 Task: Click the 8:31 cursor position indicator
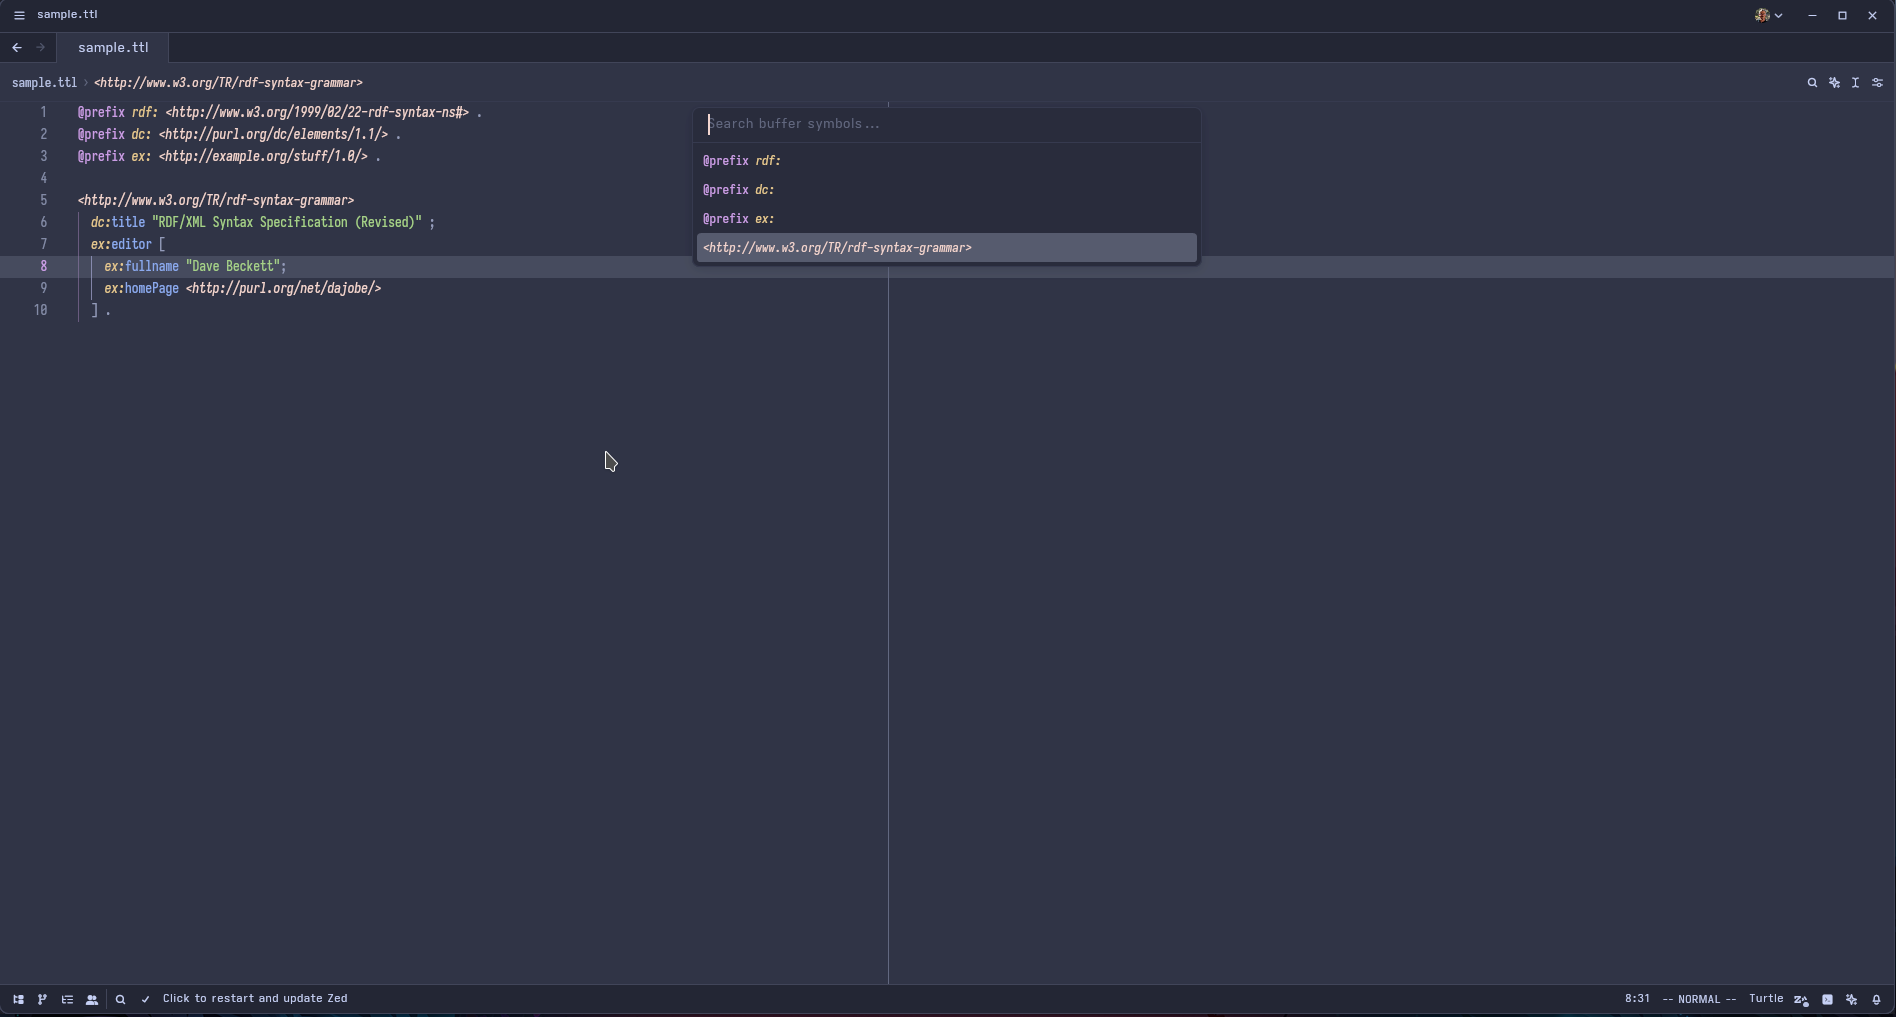coord(1637,998)
